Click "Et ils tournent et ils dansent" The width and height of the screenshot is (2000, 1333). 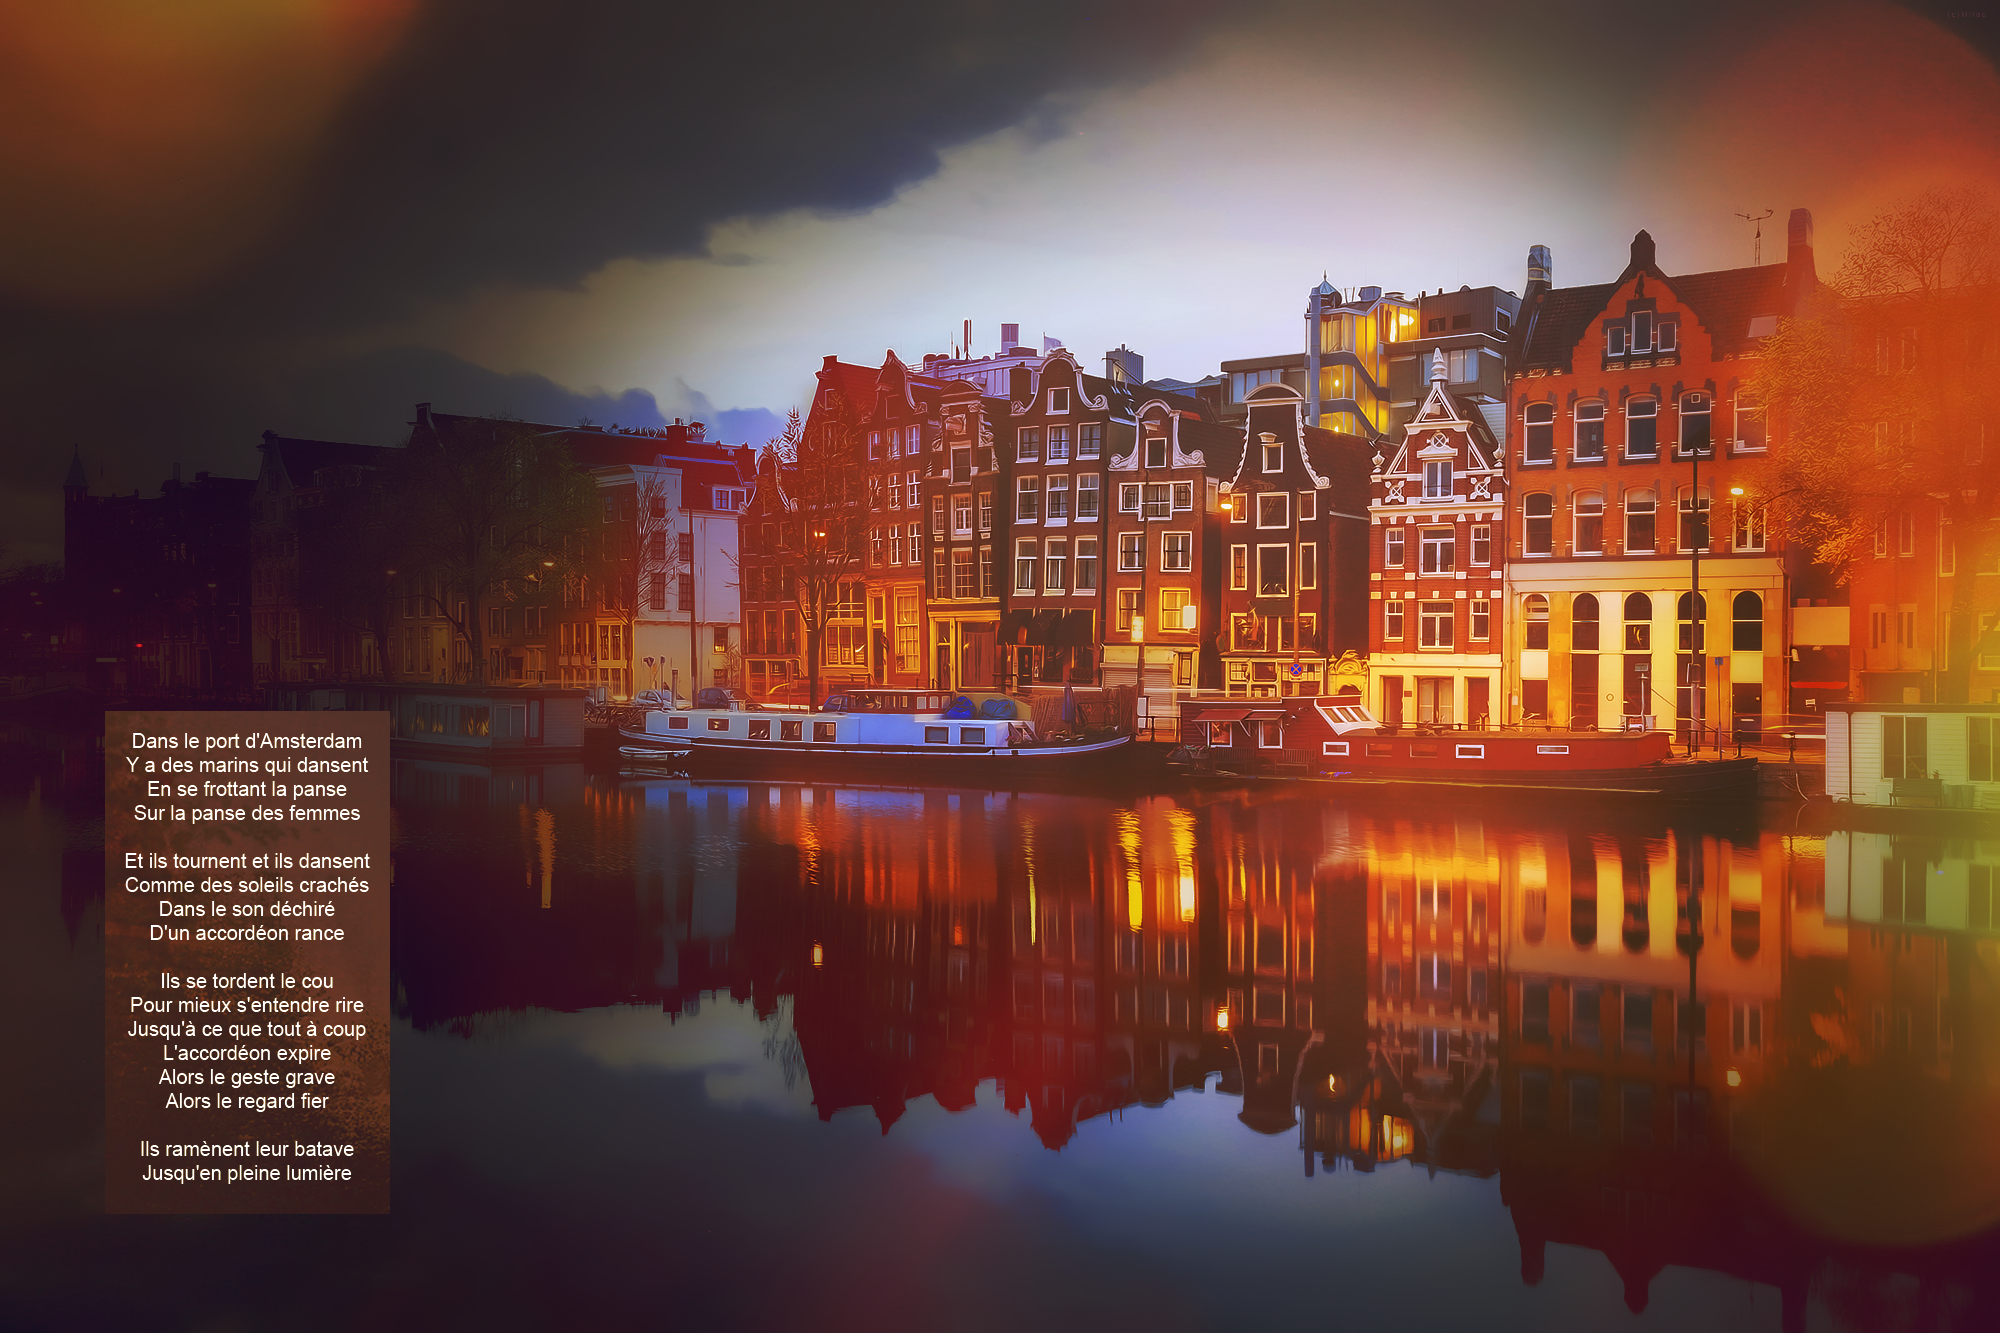pyautogui.click(x=247, y=861)
